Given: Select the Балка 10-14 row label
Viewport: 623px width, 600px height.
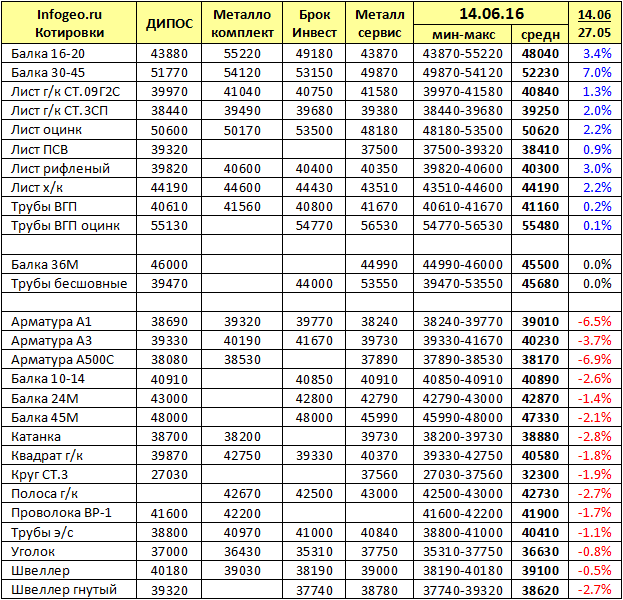Looking at the screenshot, I should (48, 379).
